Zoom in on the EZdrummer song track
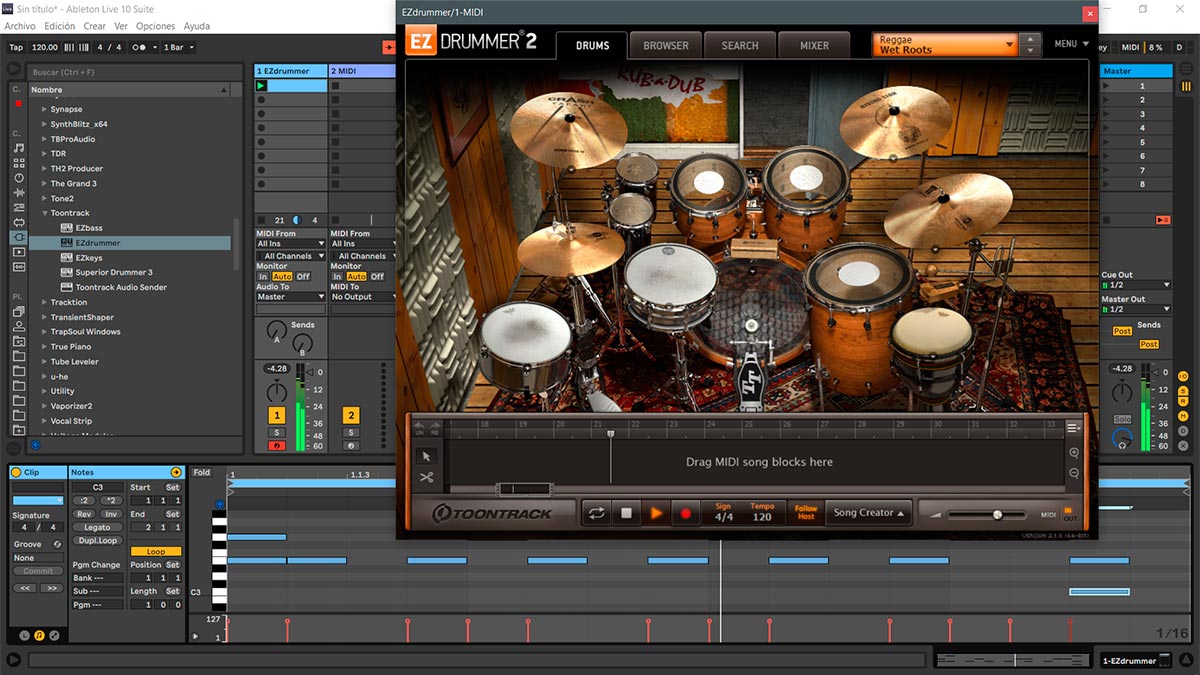Image resolution: width=1200 pixels, height=675 pixels. [1074, 453]
